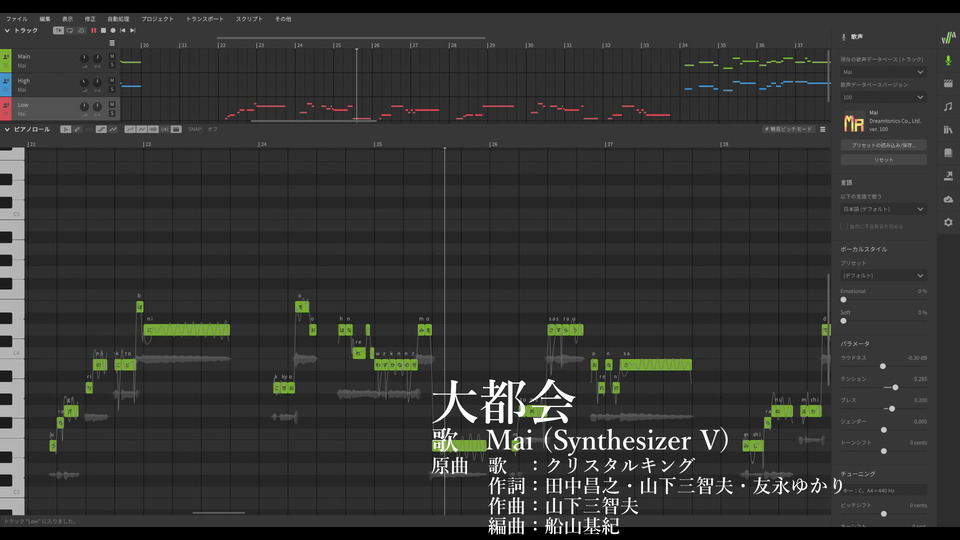Open the database version 100 dropdown
960x540 pixels.
point(883,97)
